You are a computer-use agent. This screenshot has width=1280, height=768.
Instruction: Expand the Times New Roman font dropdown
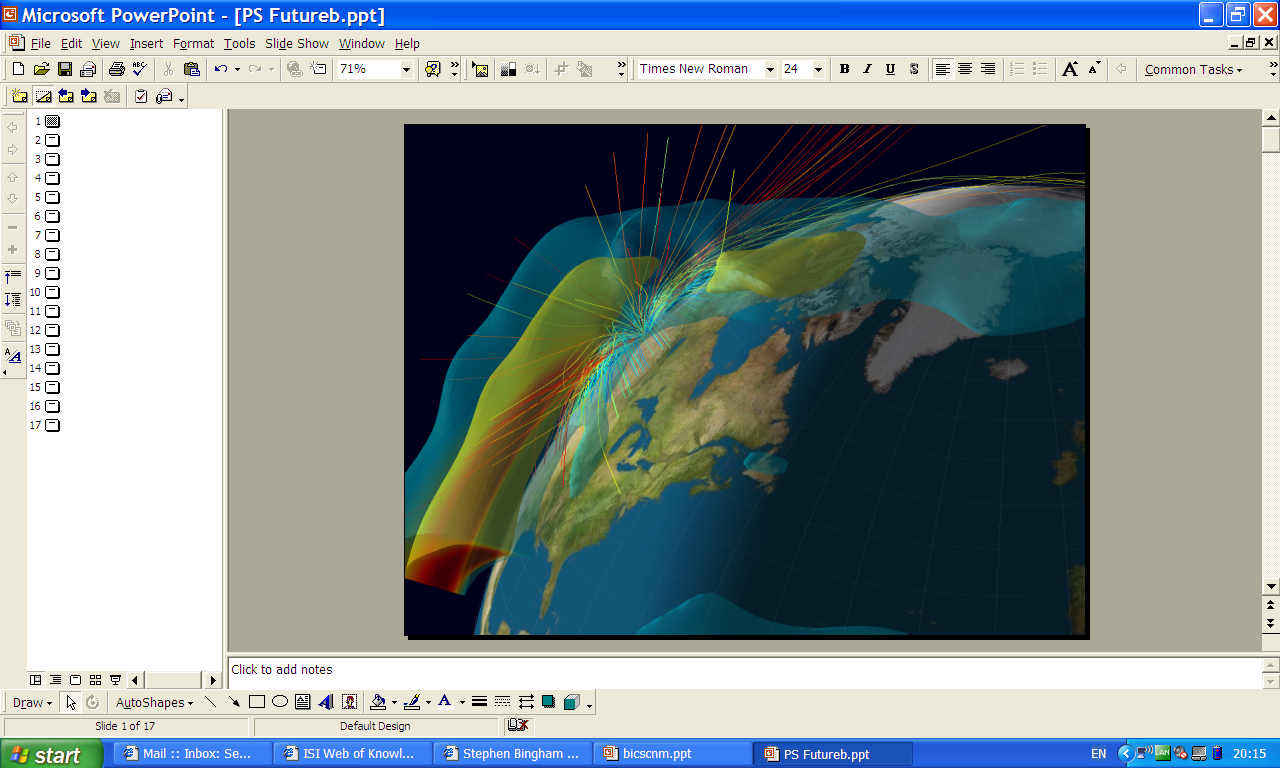click(x=770, y=69)
